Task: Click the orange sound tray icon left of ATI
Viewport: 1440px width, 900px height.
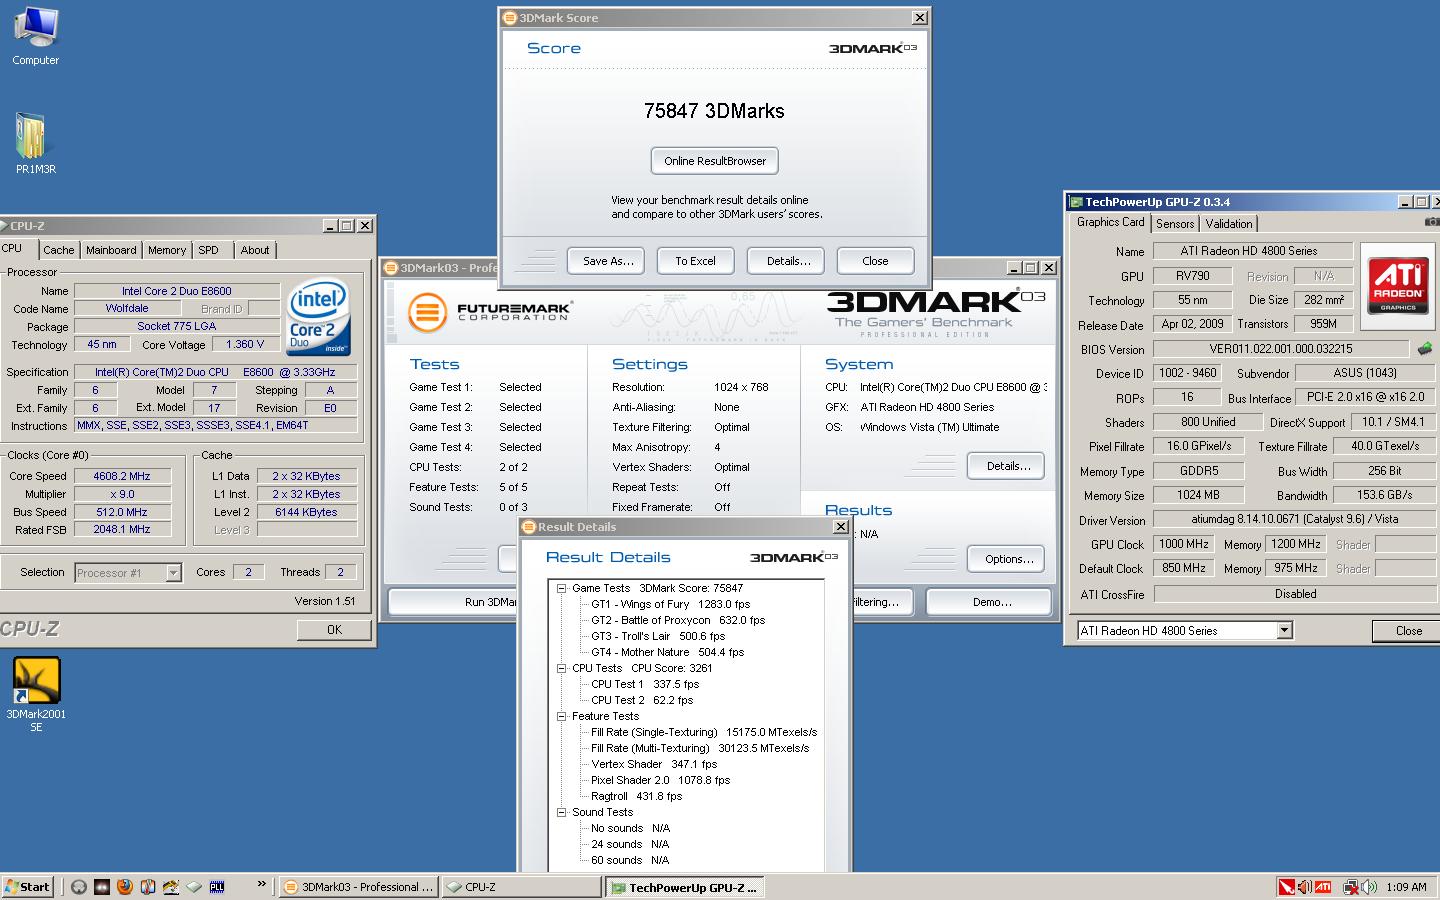Action: click(1305, 887)
